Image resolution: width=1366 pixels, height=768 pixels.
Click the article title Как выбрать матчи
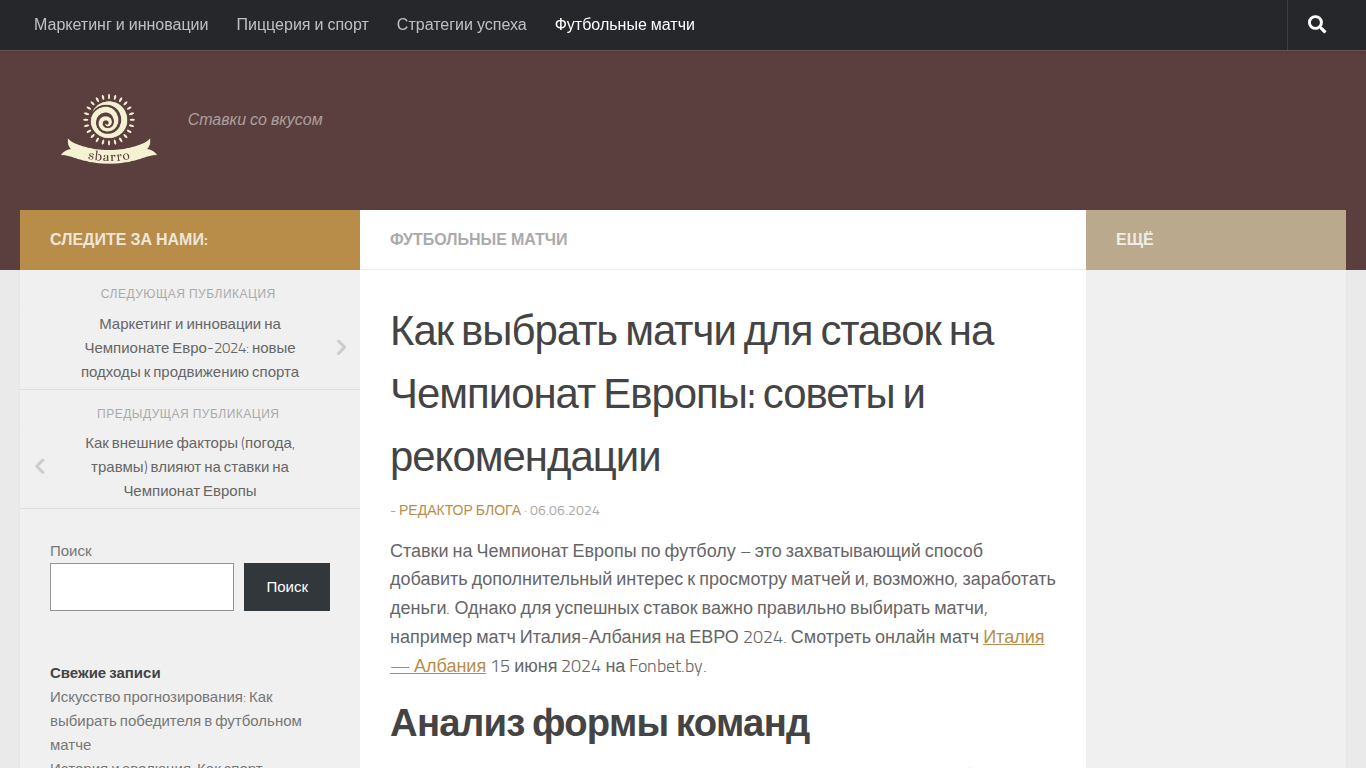pyautogui.click(x=692, y=393)
